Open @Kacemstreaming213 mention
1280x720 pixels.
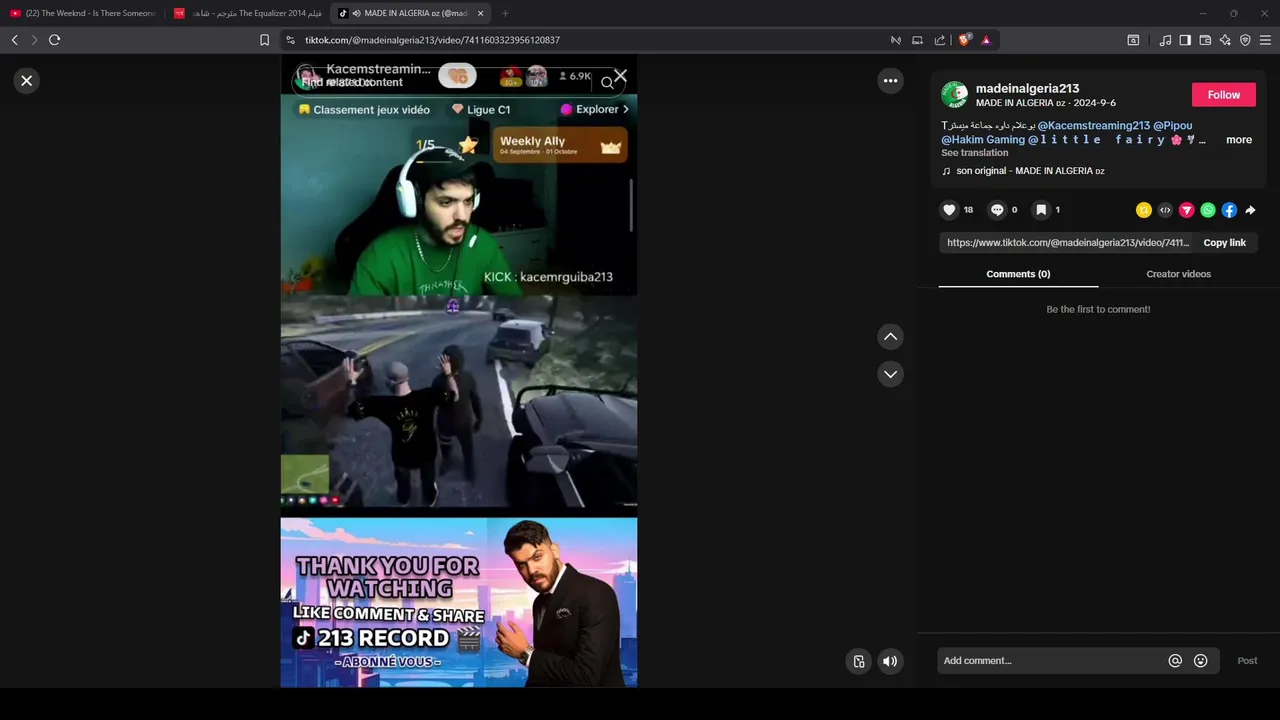coord(1093,126)
